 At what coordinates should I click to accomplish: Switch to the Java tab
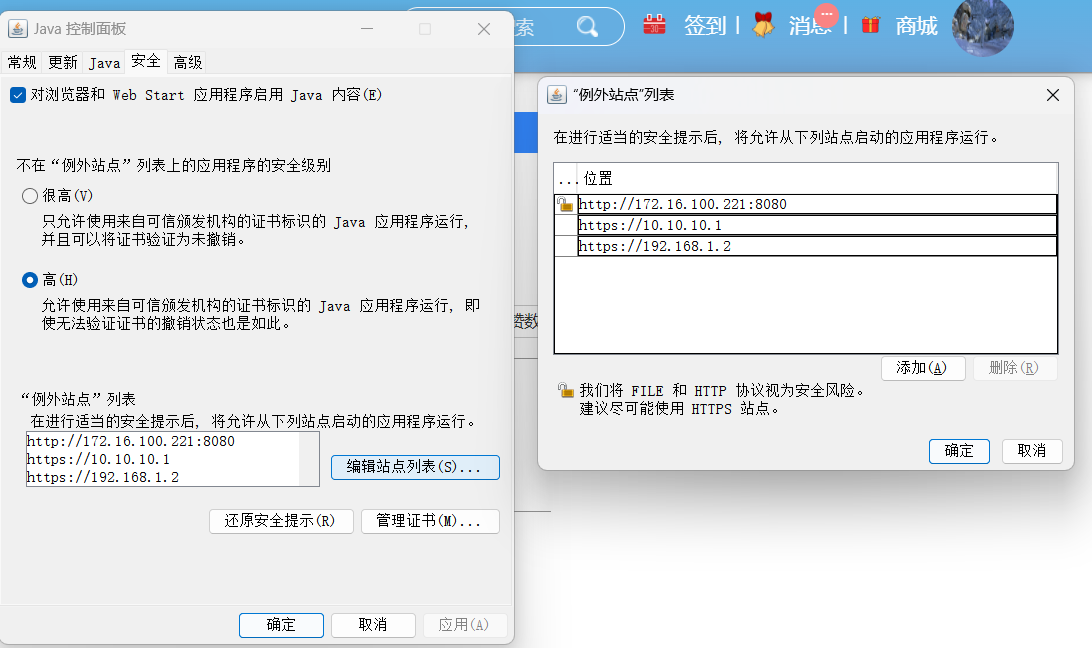pos(104,63)
